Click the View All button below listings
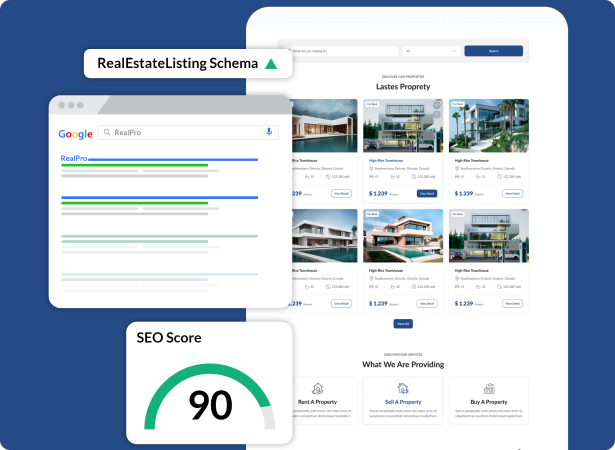Screen dimensions: 615x450 (402, 324)
